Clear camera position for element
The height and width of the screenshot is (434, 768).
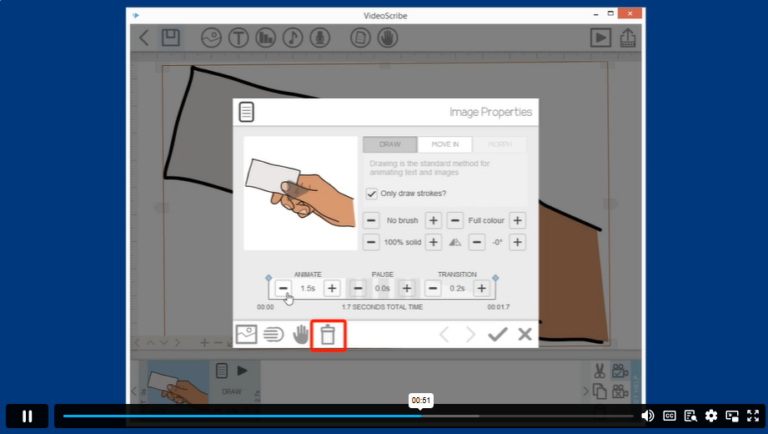point(620,391)
